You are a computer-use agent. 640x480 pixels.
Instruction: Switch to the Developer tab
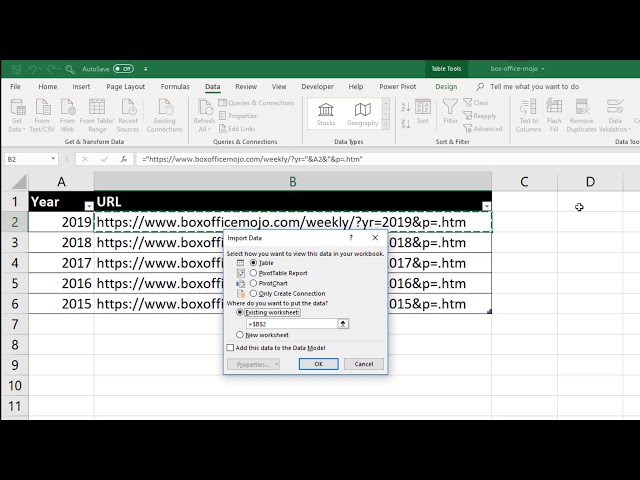pyautogui.click(x=317, y=87)
